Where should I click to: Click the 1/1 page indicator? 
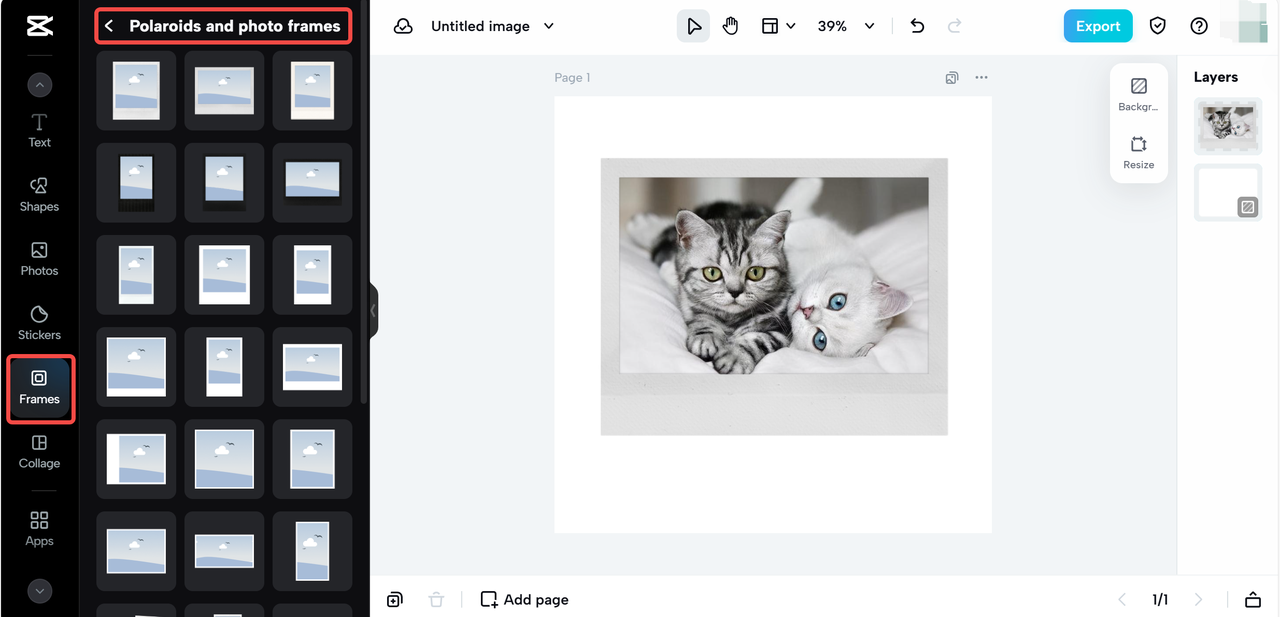coord(1160,600)
